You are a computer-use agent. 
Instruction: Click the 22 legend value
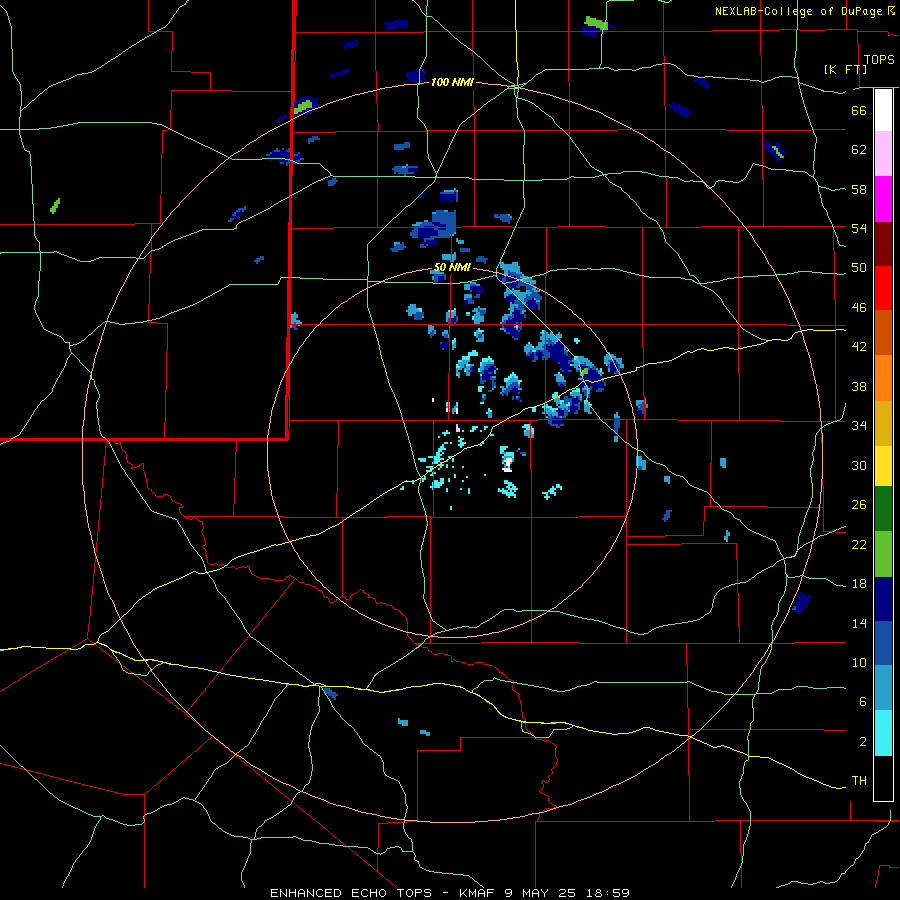click(x=859, y=544)
